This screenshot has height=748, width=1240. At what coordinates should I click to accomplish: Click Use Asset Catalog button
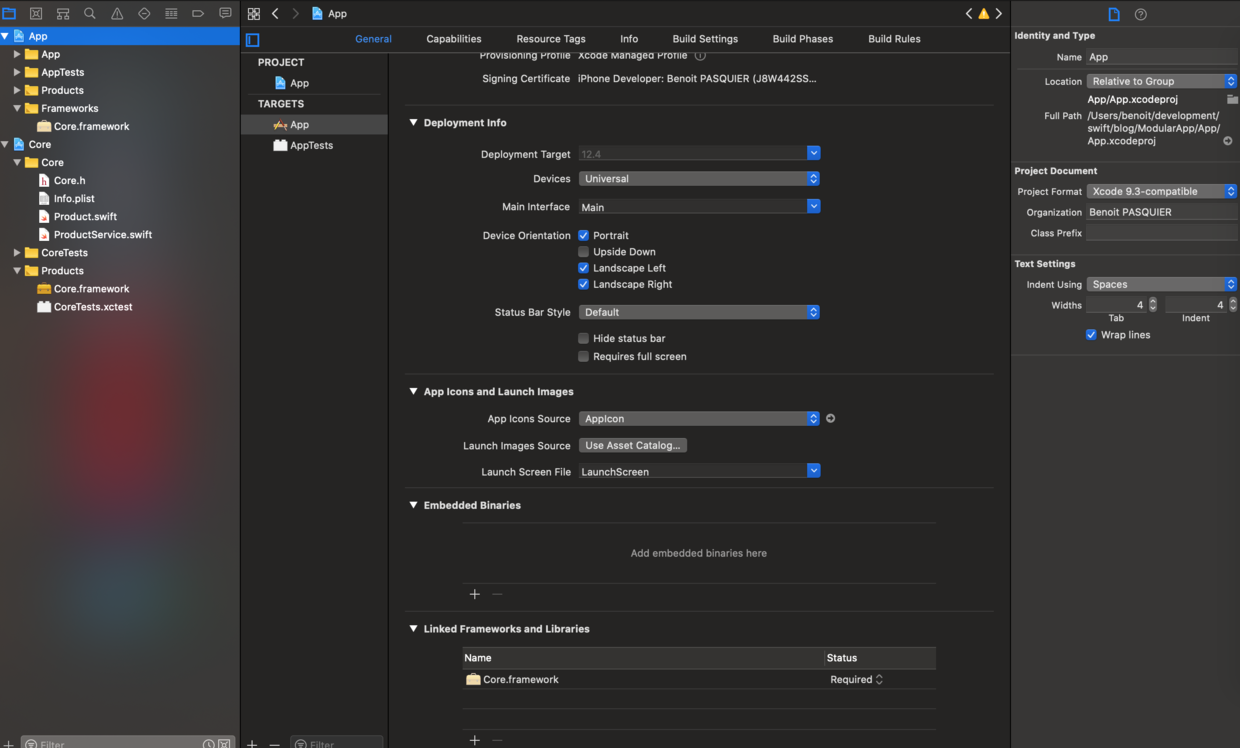(x=633, y=446)
